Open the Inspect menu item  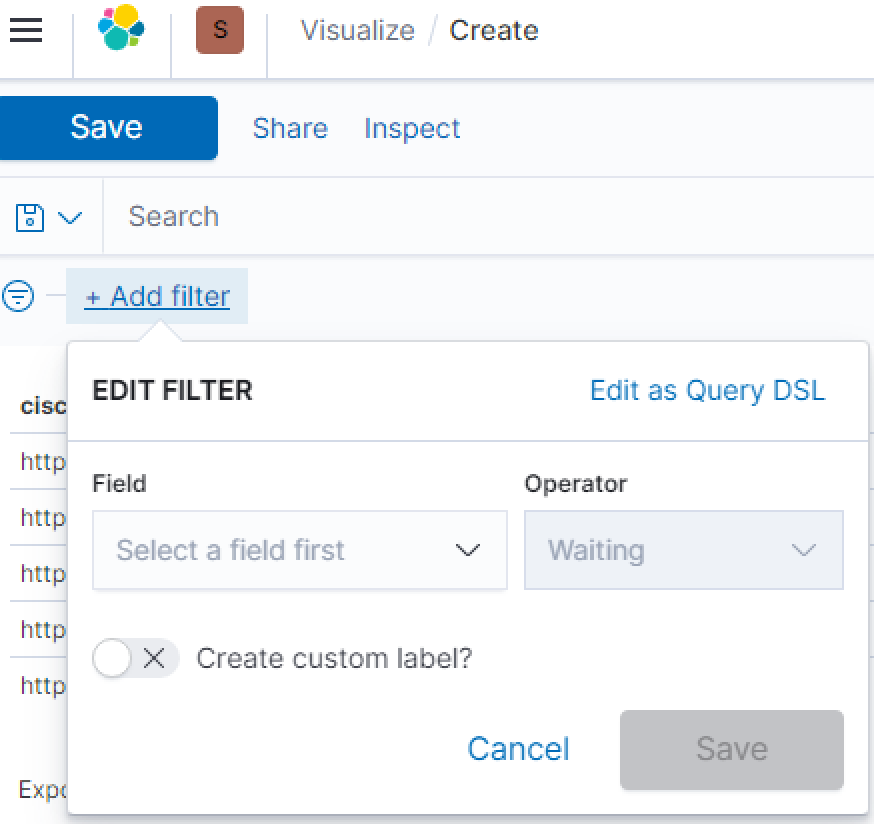(x=412, y=128)
